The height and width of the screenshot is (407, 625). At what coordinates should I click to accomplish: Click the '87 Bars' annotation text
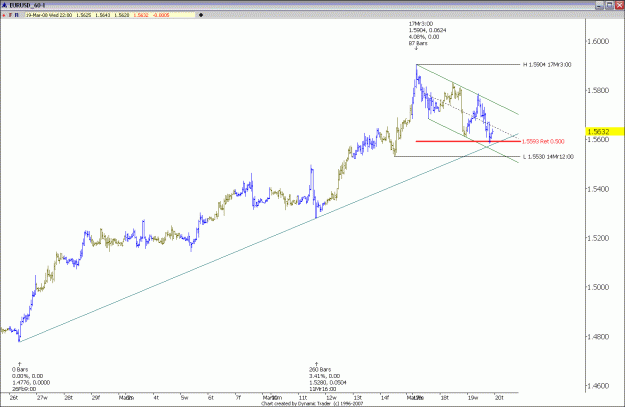click(418, 43)
